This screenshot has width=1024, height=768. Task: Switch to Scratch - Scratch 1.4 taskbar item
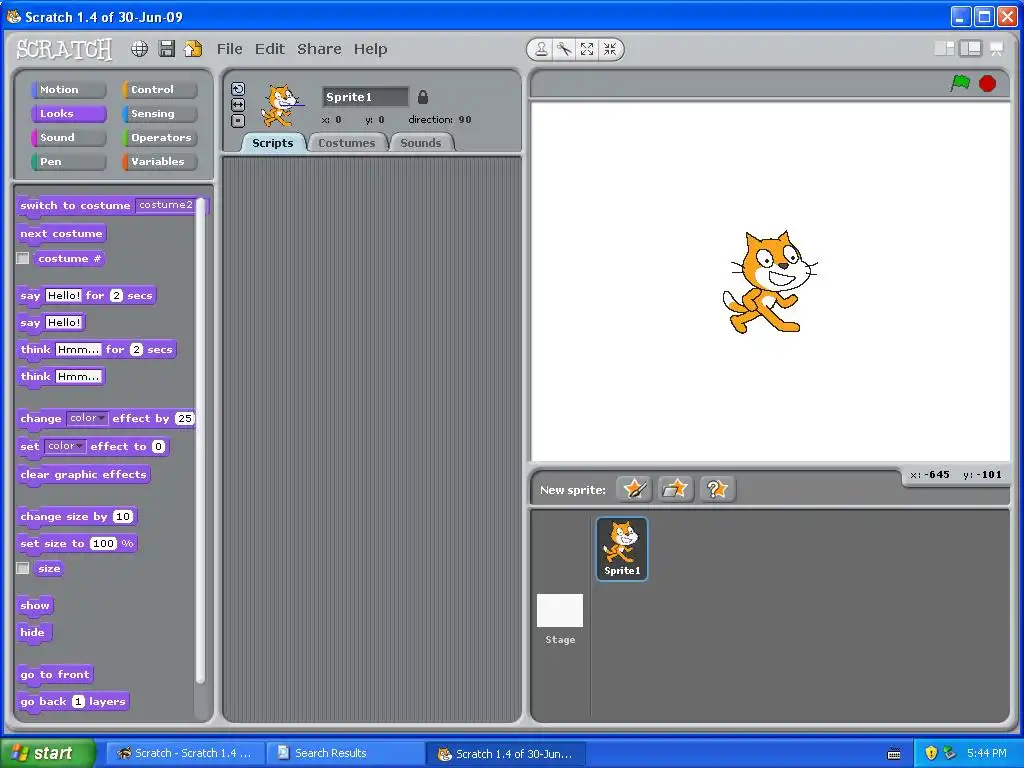tap(185, 753)
